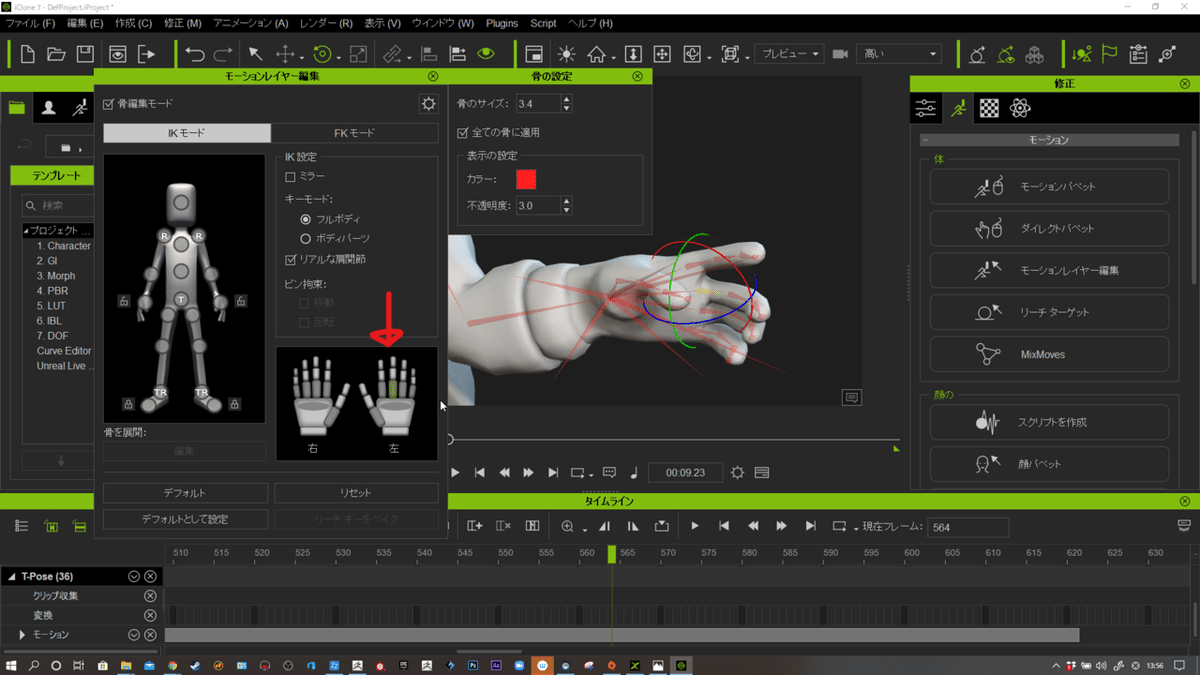
Task: Click the green playhead marker on timeline ruler
Action: (612, 553)
